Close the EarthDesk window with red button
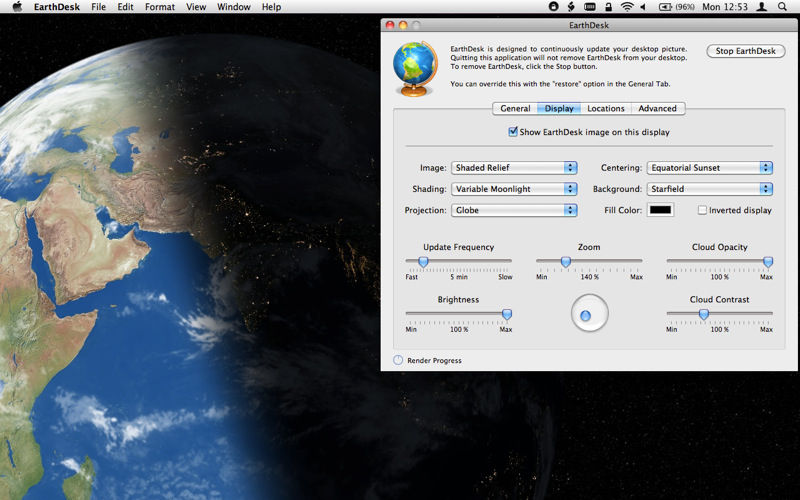The image size is (800, 500). click(x=390, y=25)
